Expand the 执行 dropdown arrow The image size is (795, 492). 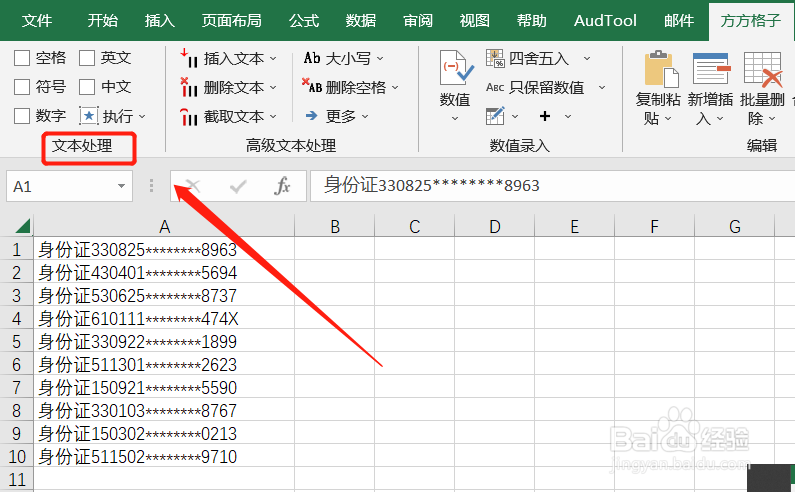pos(142,117)
